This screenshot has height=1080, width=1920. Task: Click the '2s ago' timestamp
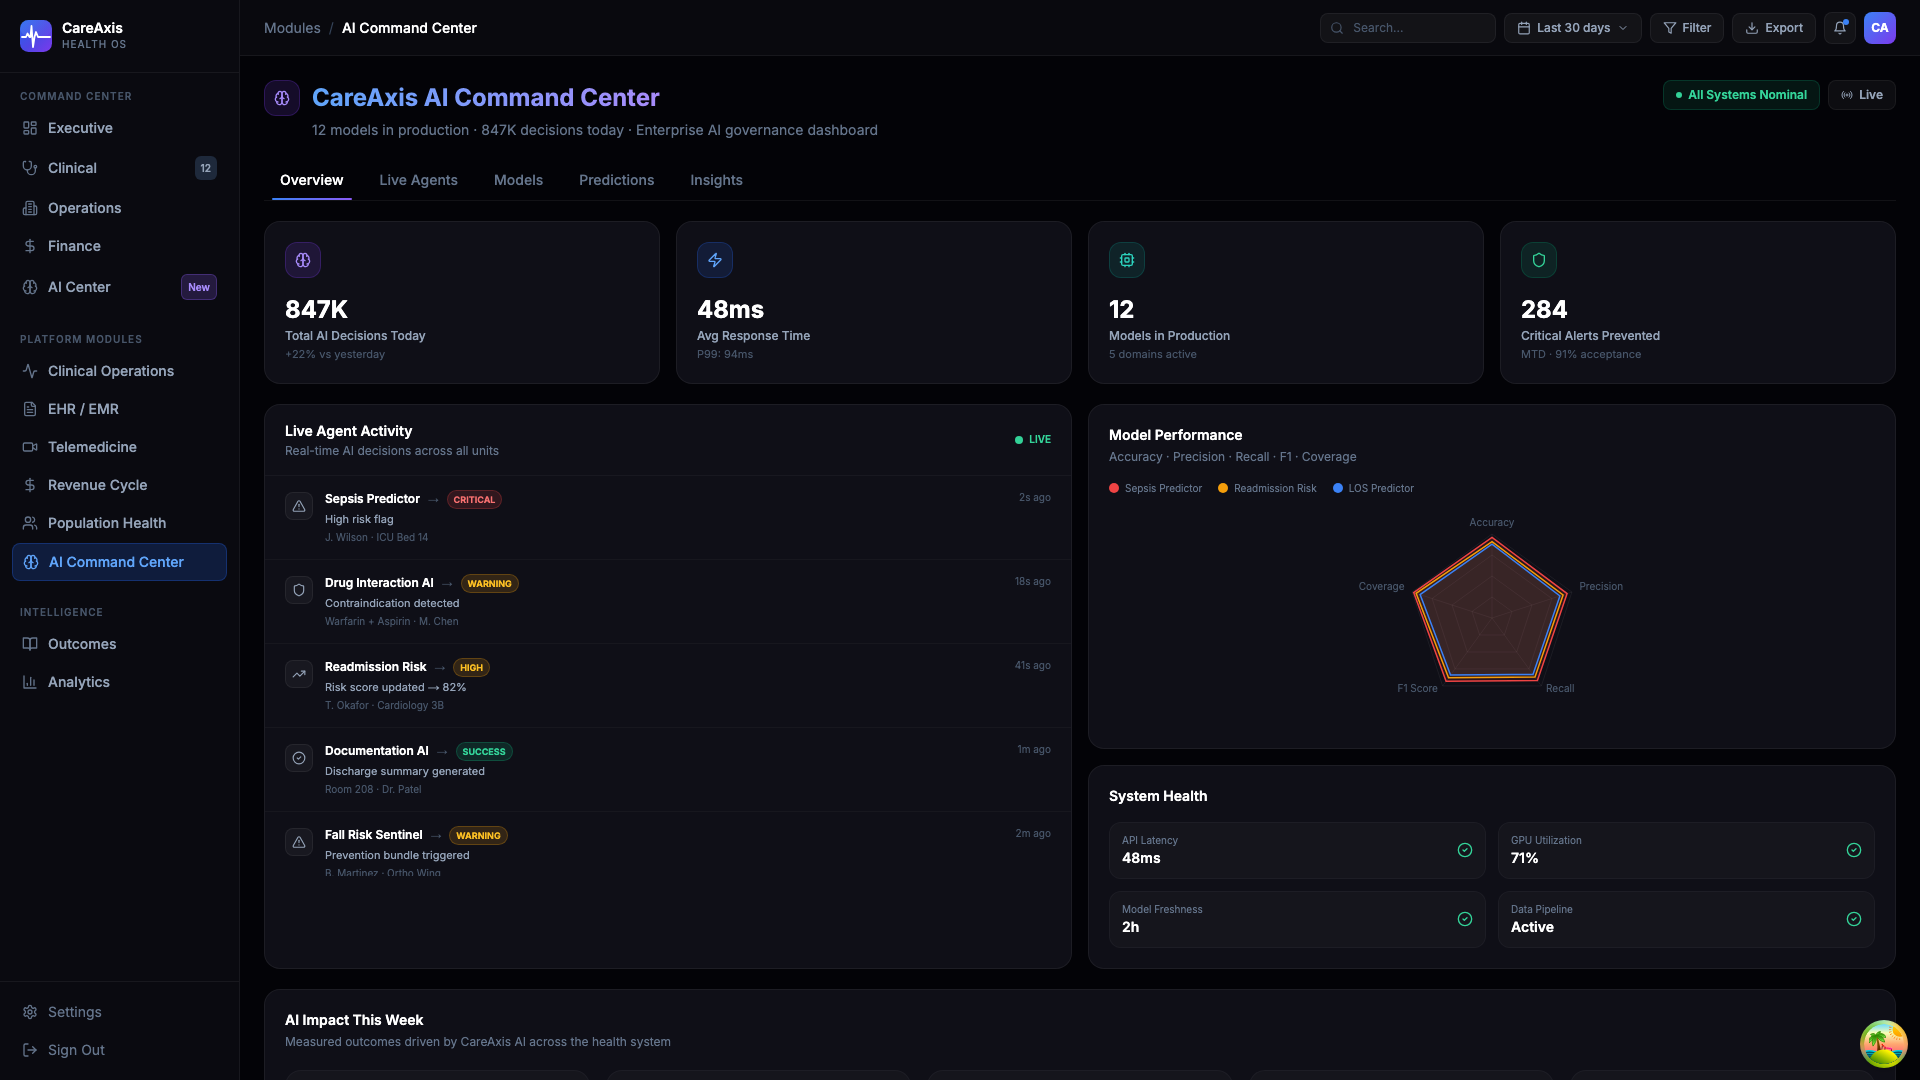tap(1034, 497)
